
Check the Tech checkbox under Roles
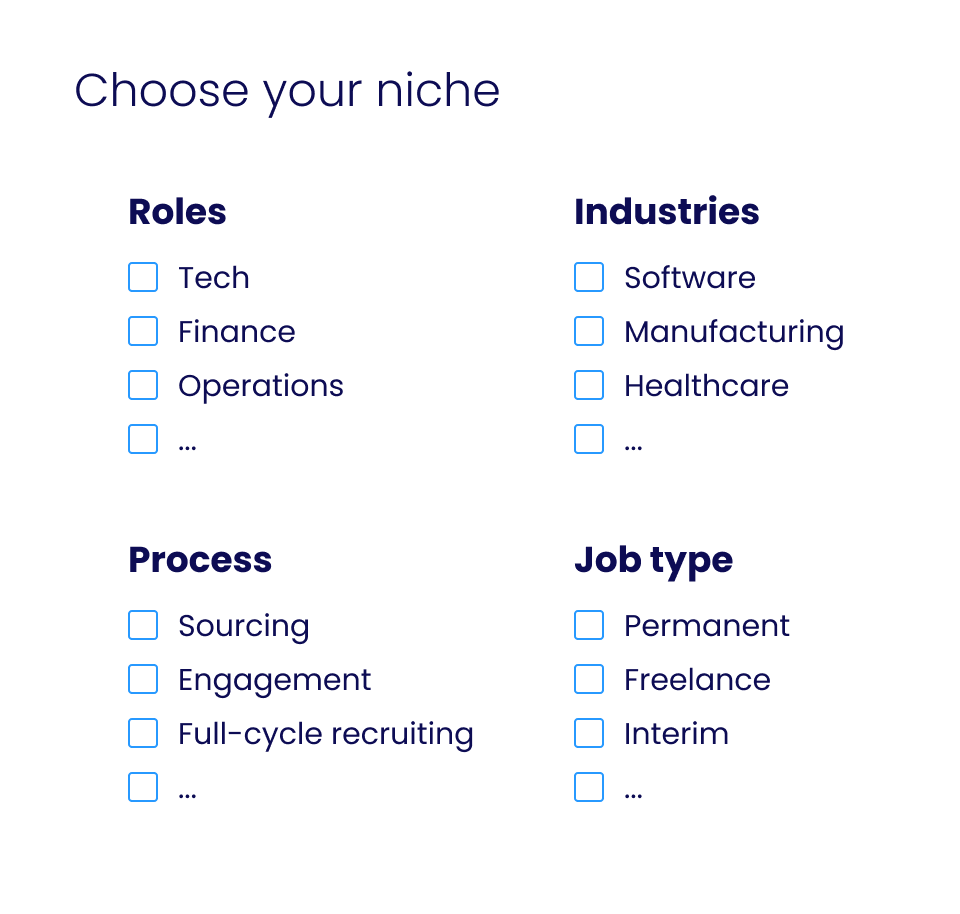click(x=143, y=277)
